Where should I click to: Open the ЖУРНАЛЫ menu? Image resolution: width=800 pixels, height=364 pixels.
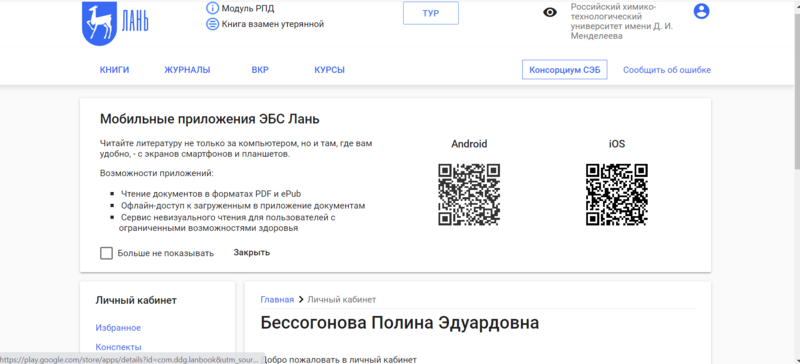coord(187,70)
